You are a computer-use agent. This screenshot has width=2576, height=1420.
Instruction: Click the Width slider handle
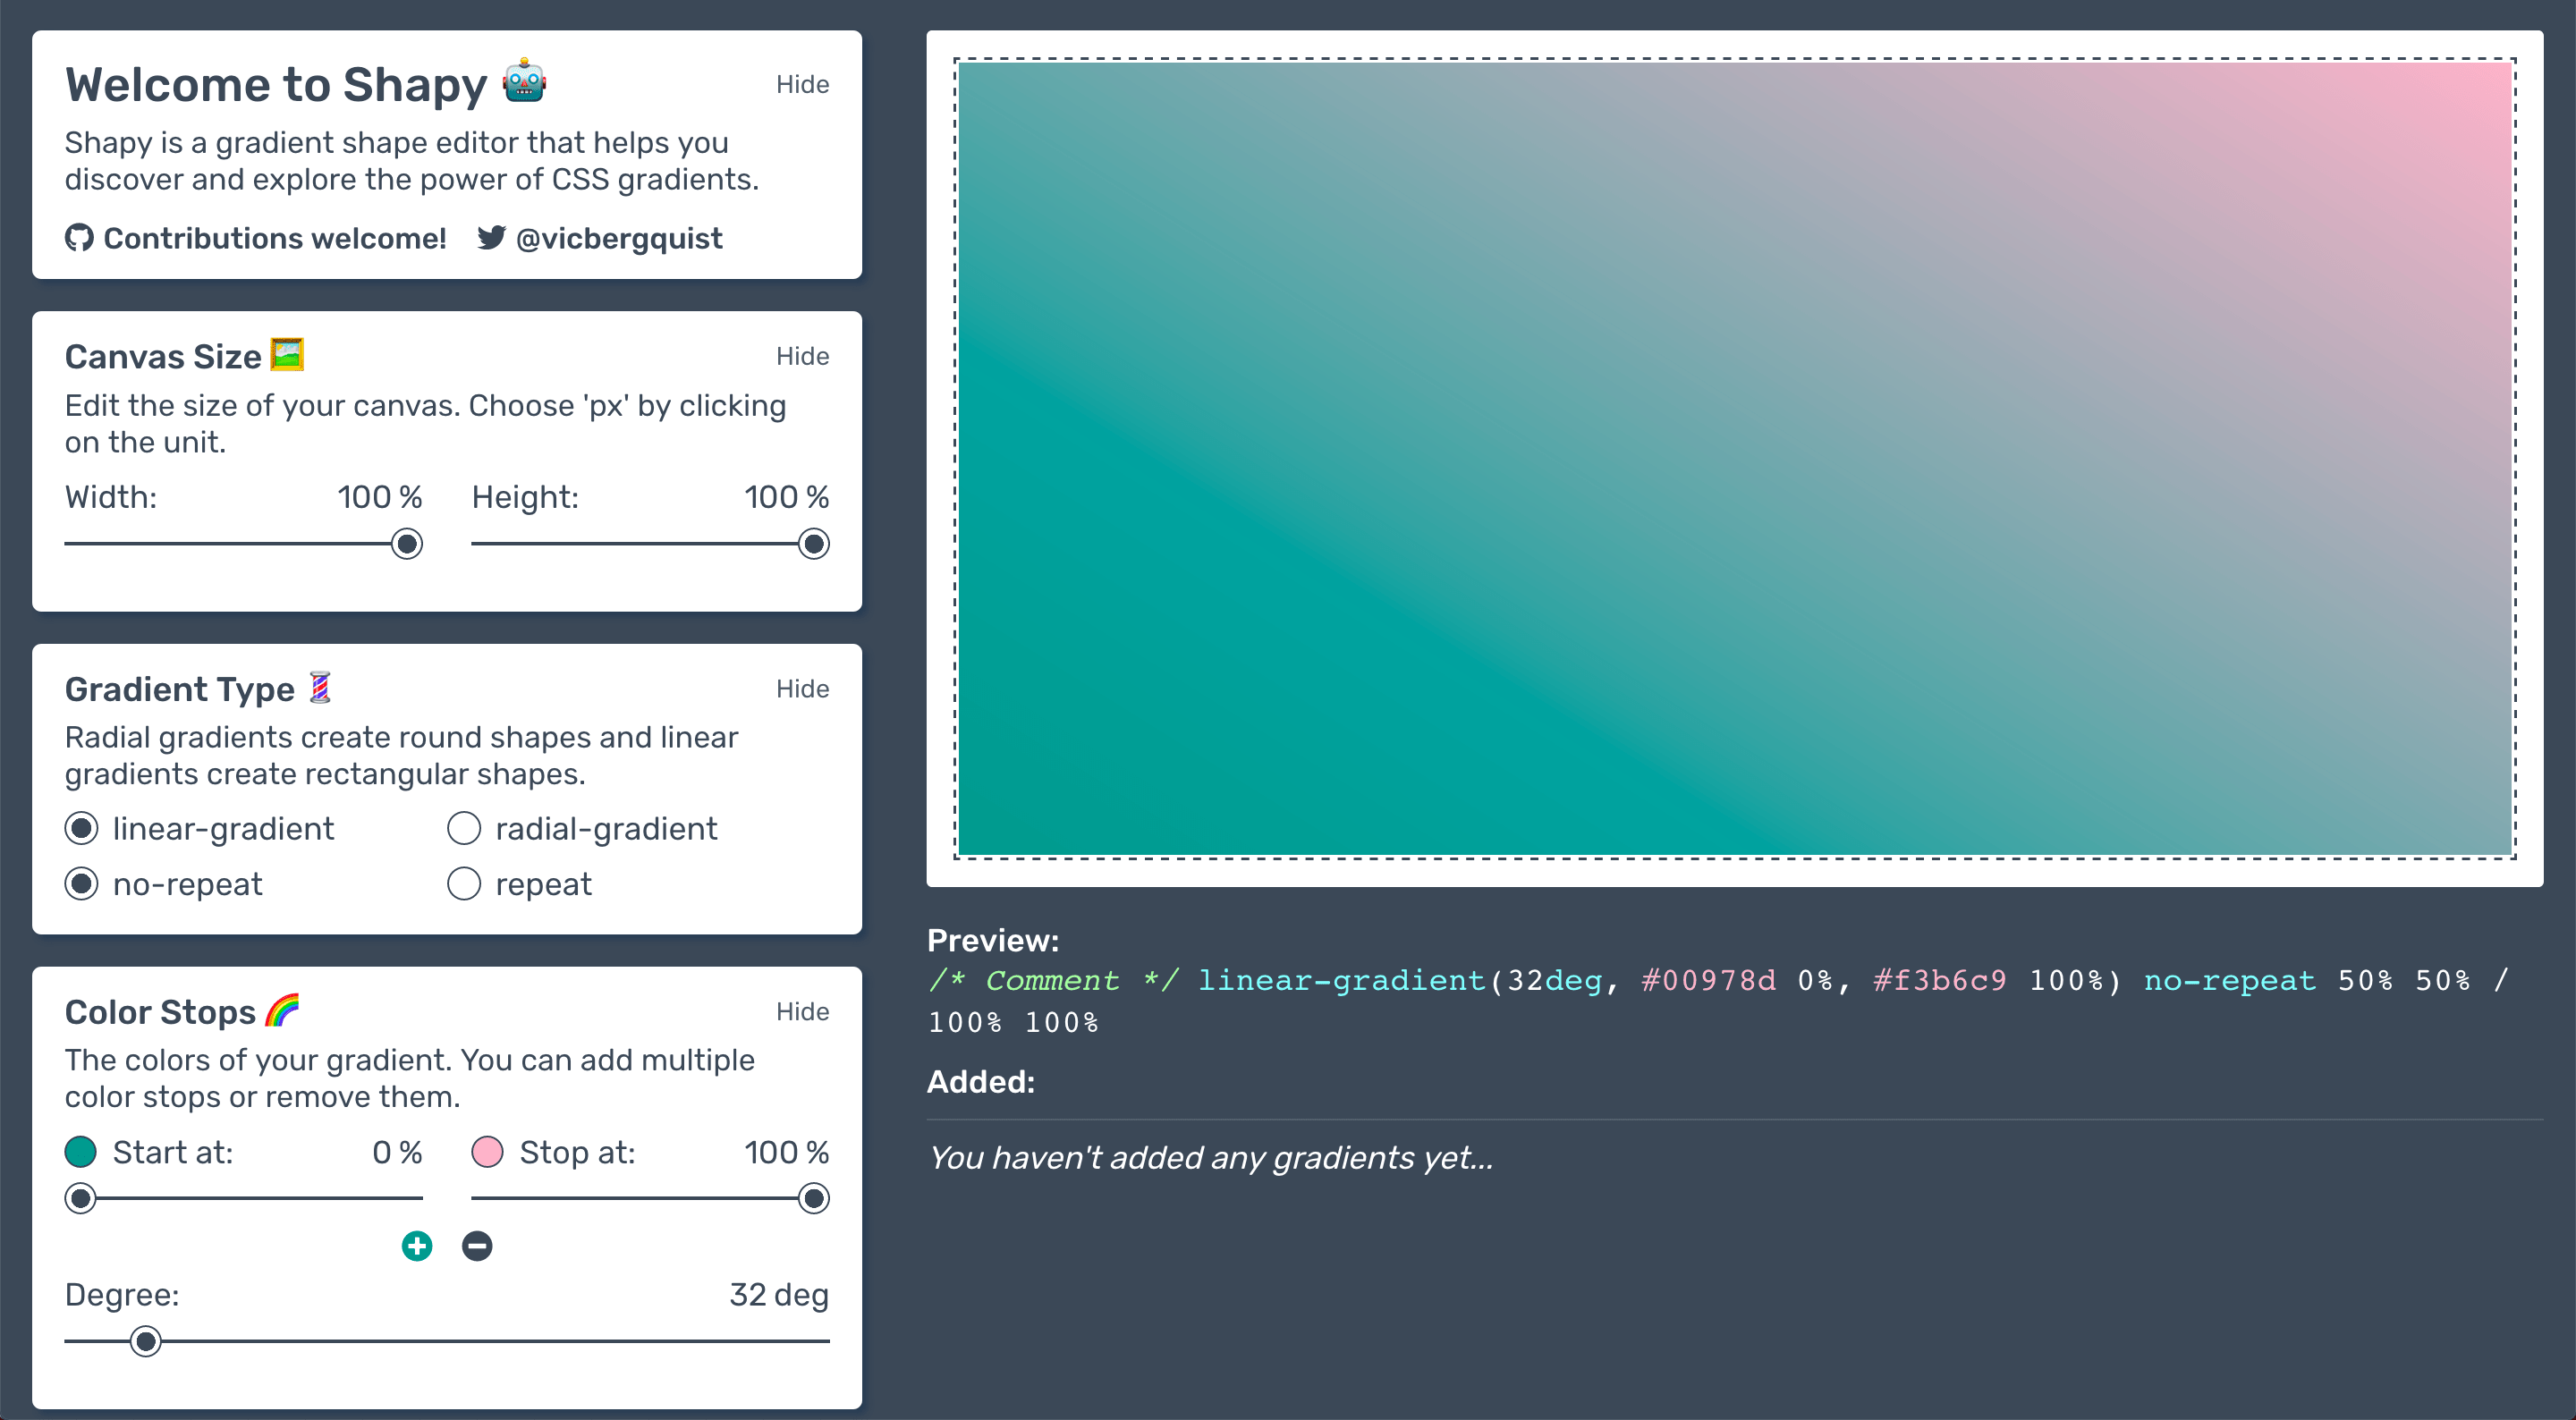point(407,544)
